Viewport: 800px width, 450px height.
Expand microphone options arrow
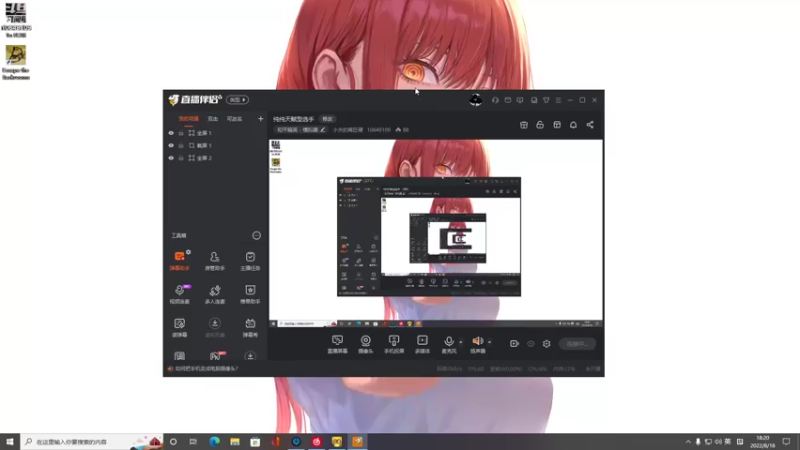tap(461, 342)
